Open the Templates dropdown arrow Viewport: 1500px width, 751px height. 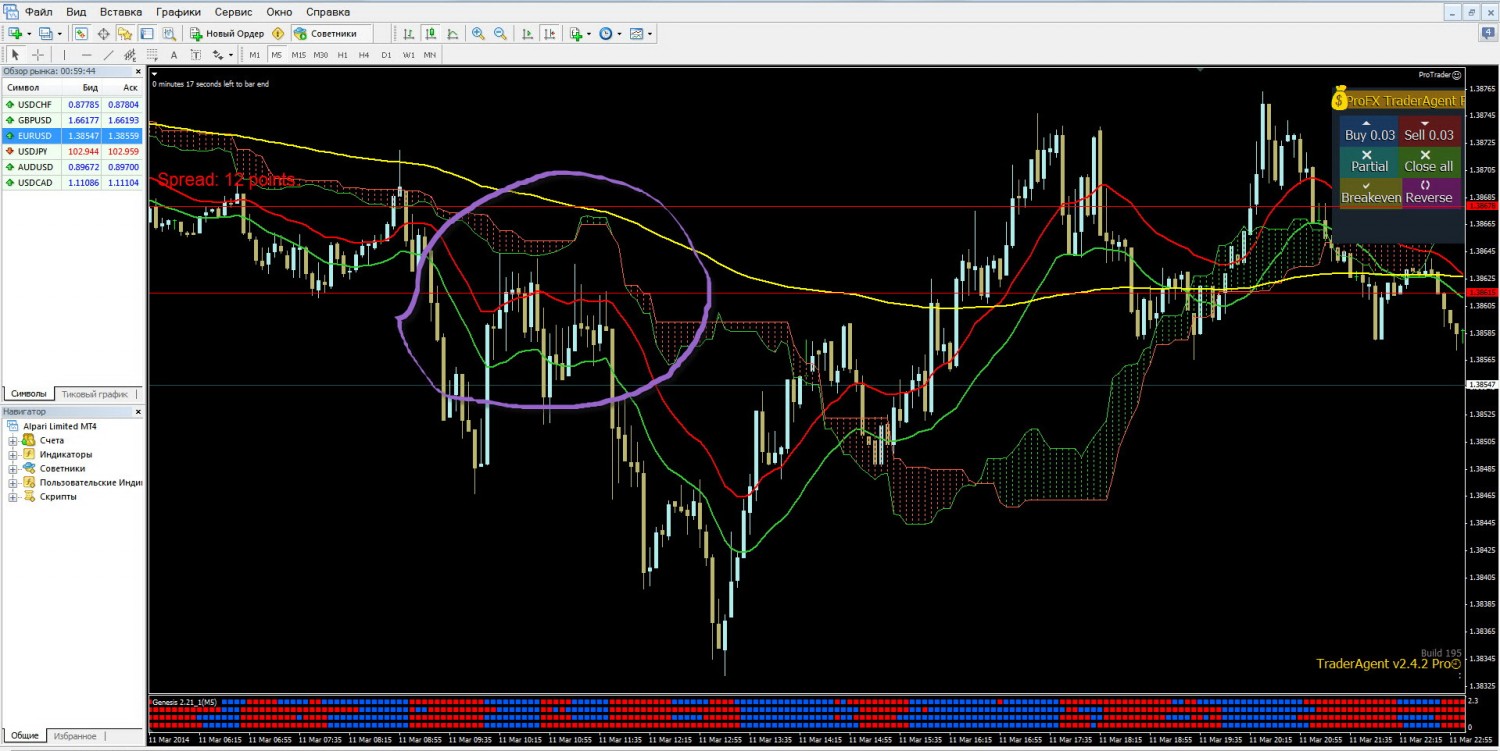point(650,33)
